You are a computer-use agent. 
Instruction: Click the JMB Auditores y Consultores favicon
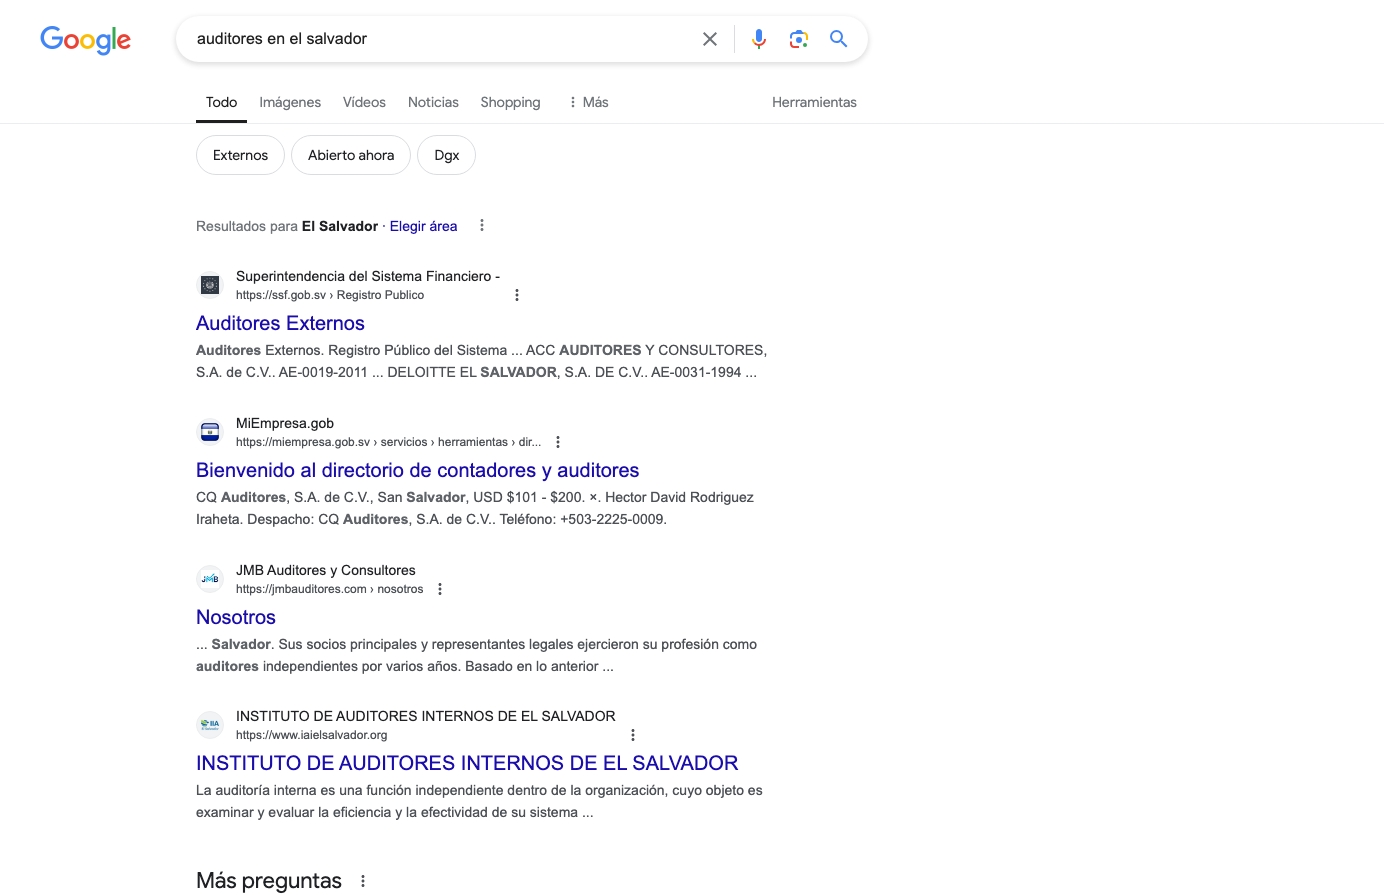pos(210,579)
